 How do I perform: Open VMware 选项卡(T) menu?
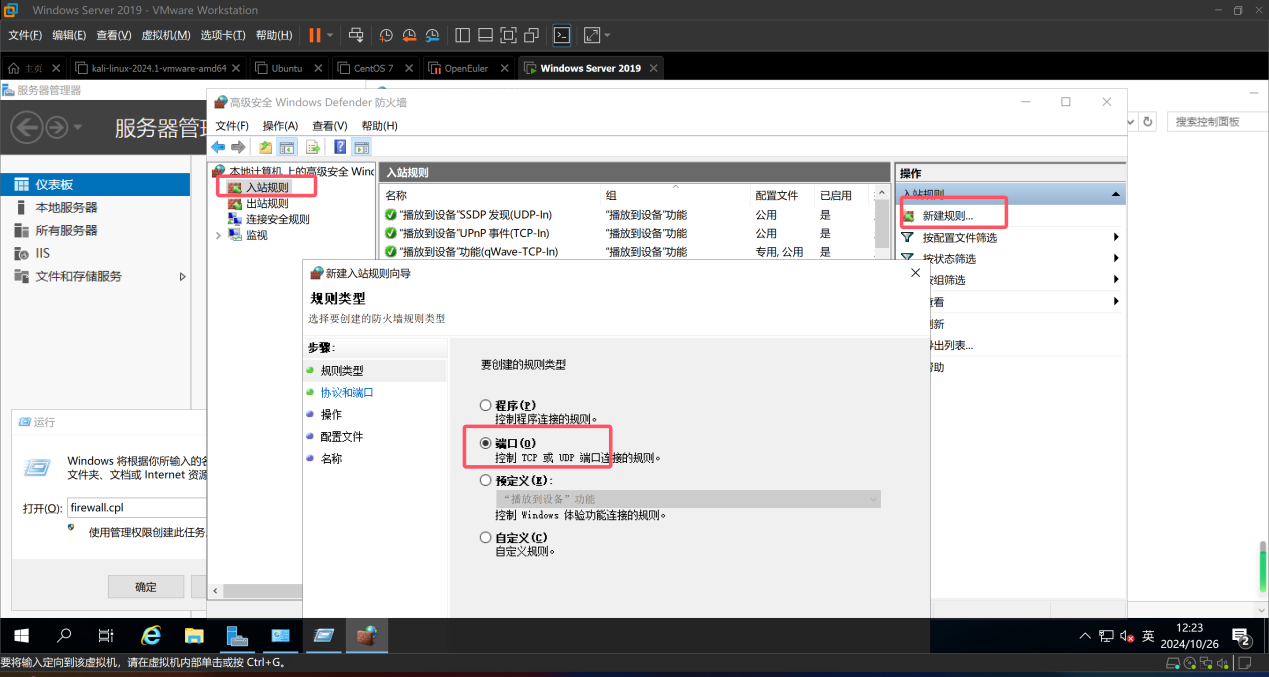223,35
